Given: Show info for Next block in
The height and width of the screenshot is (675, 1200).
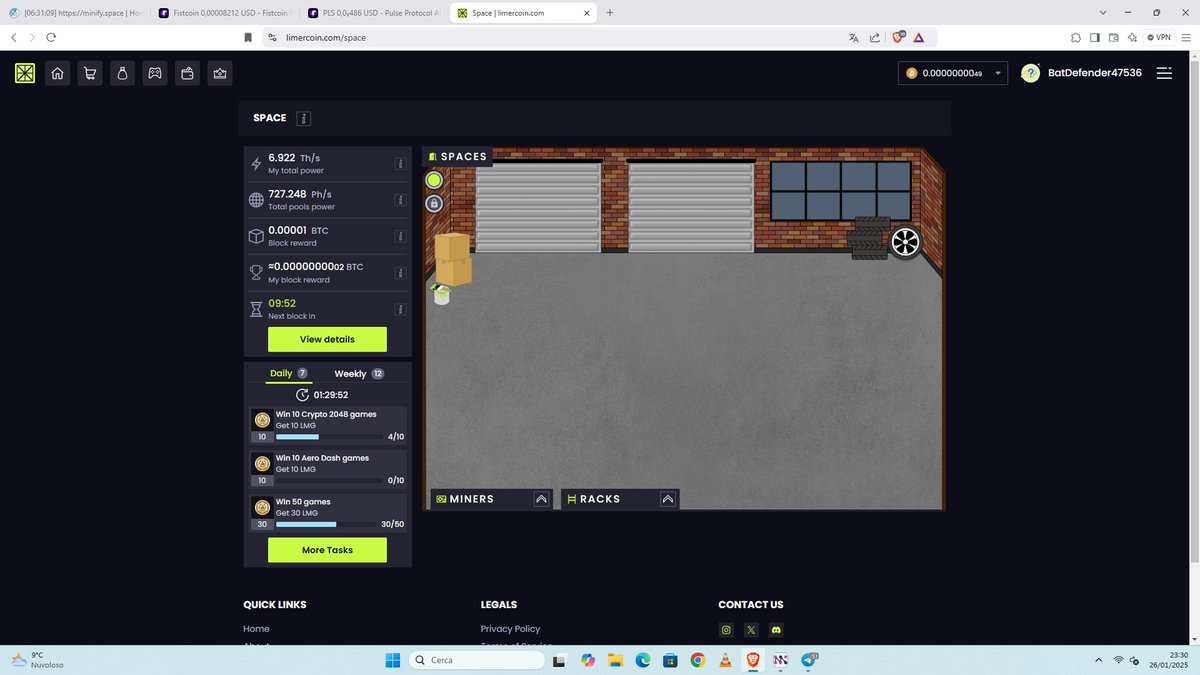Looking at the screenshot, I should click(400, 309).
